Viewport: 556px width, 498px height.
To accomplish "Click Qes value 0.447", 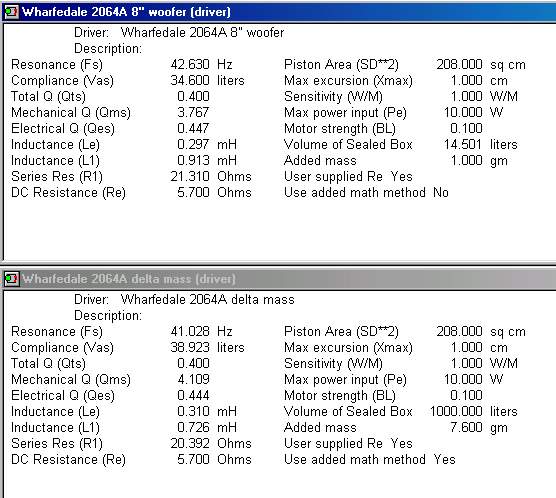I will (x=193, y=128).
